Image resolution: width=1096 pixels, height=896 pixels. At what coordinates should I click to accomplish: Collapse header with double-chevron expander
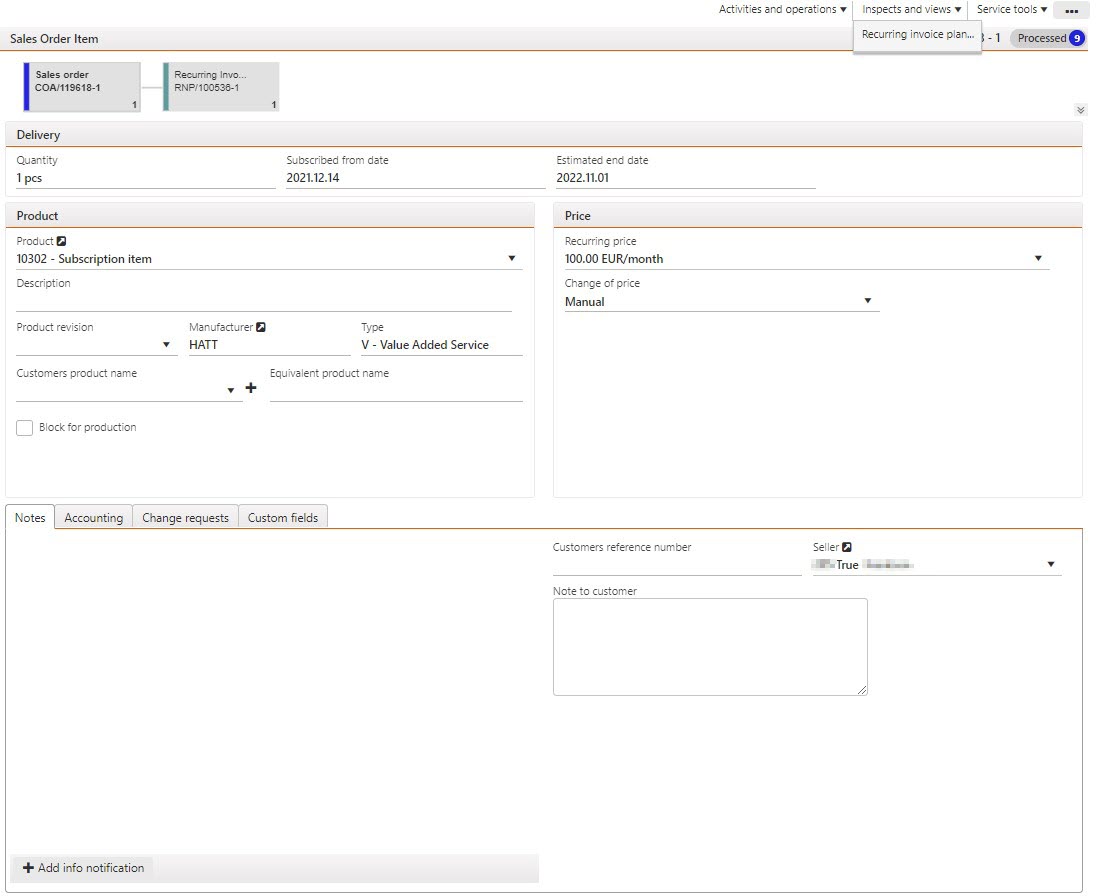coord(1080,110)
